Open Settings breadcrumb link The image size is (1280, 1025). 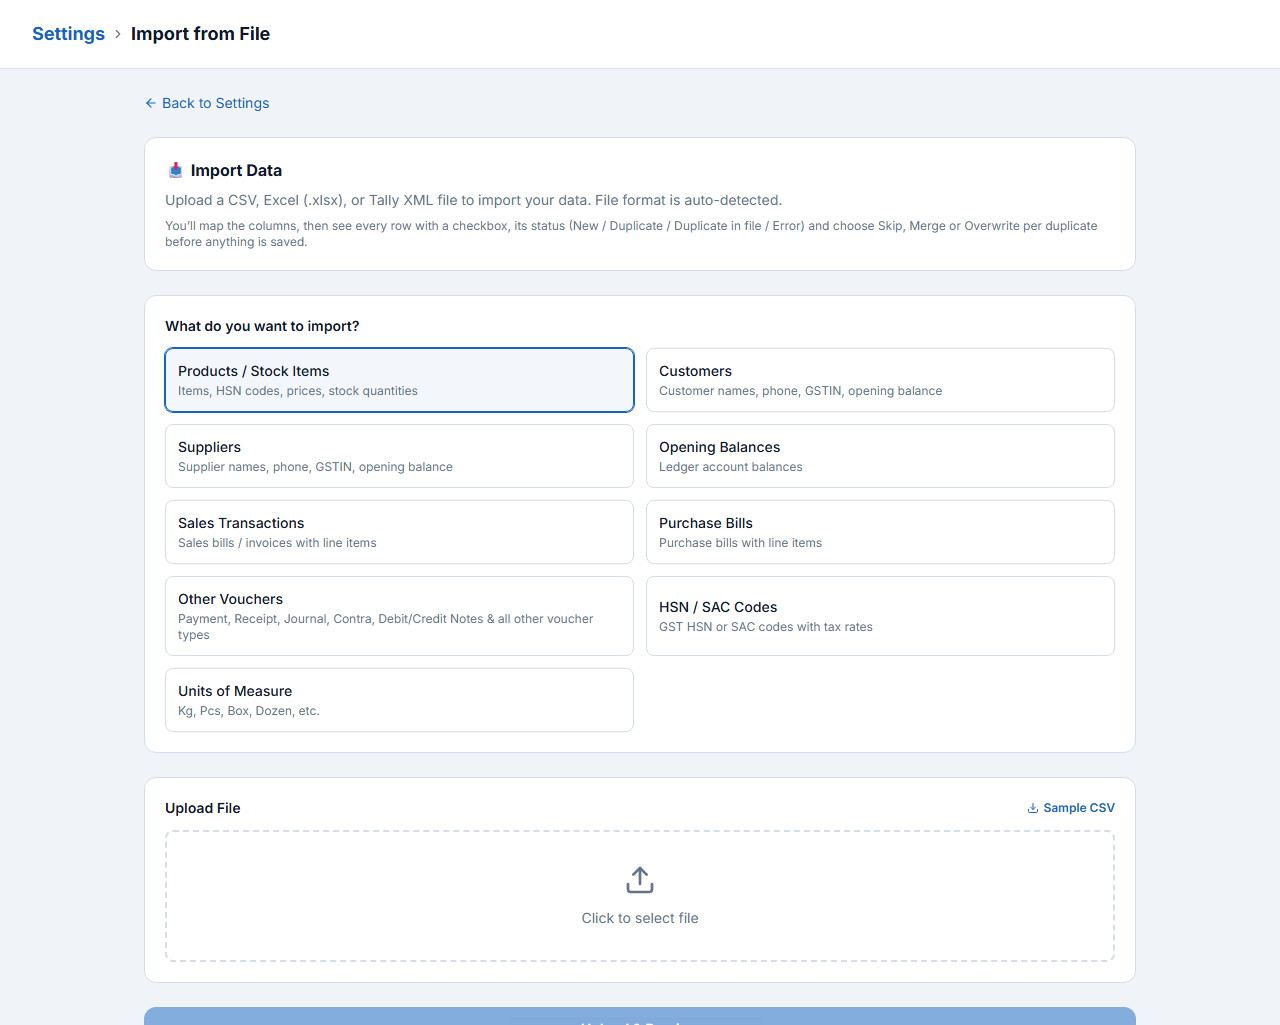68,34
